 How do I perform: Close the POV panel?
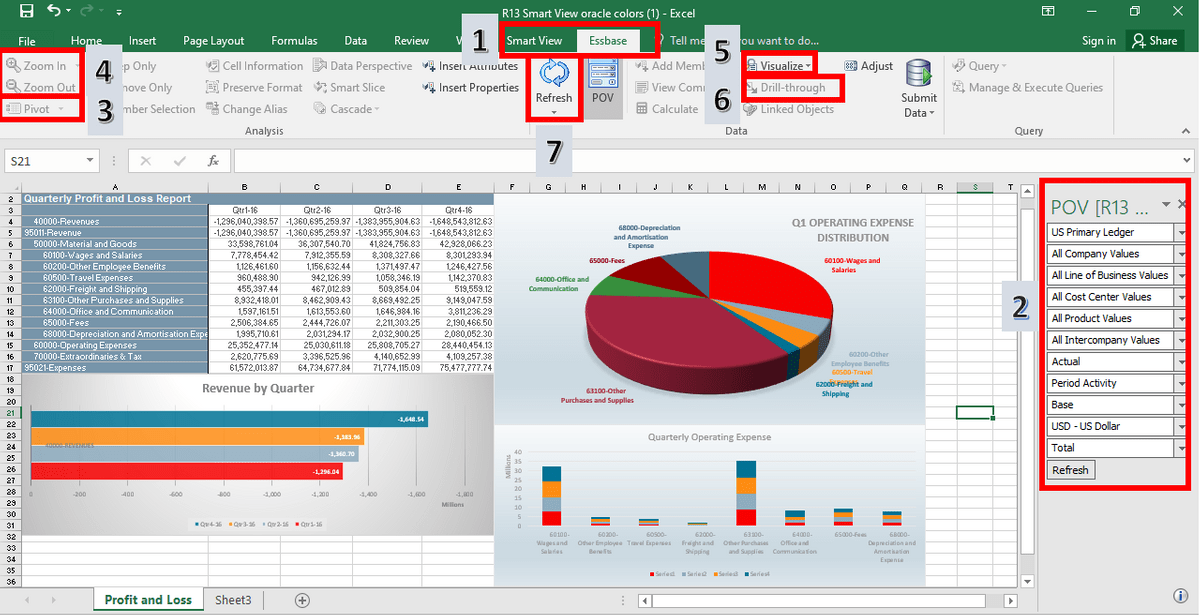tap(1183, 204)
